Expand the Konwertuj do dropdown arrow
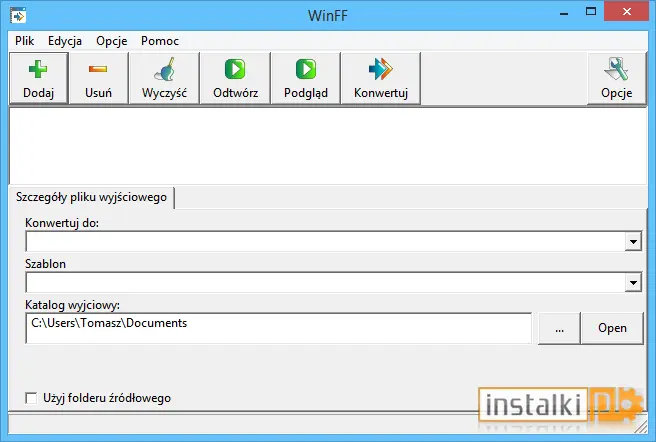656x442 pixels. [x=633, y=242]
